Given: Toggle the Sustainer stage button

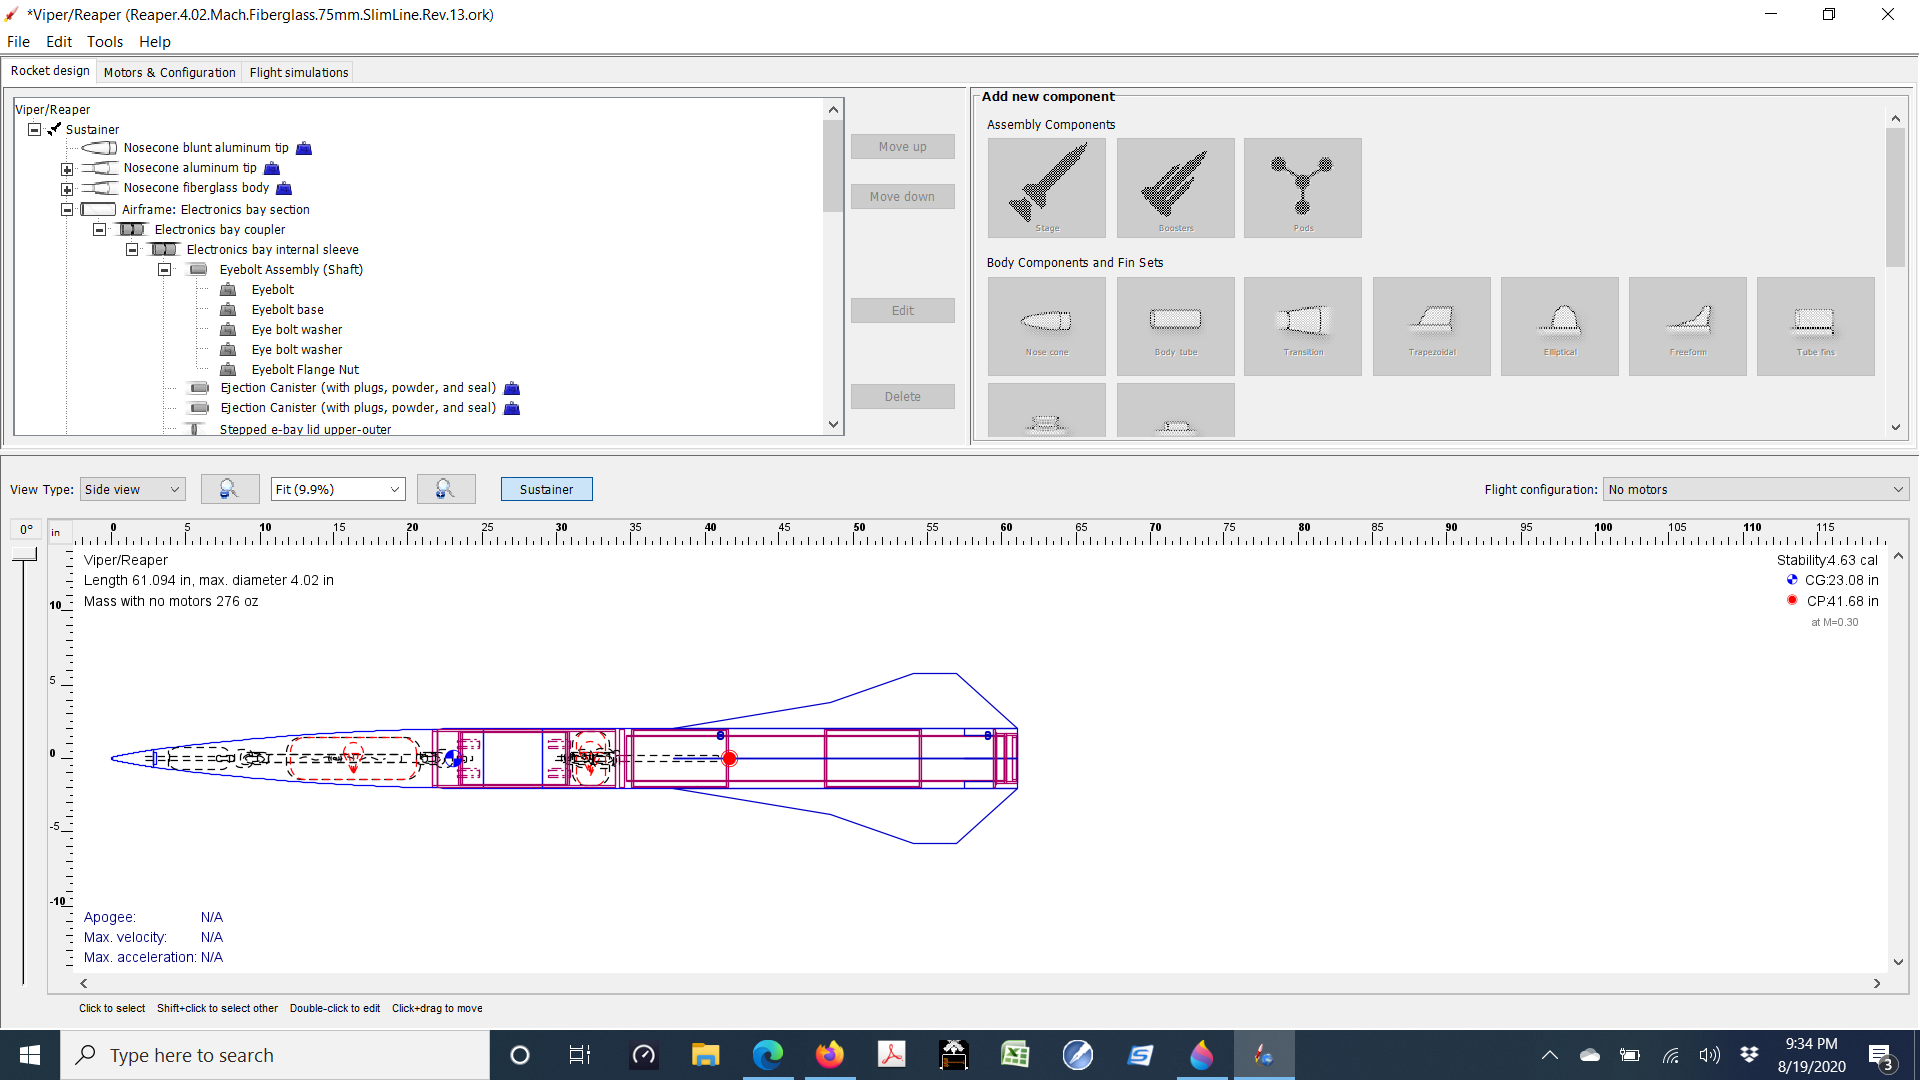Looking at the screenshot, I should coord(547,489).
